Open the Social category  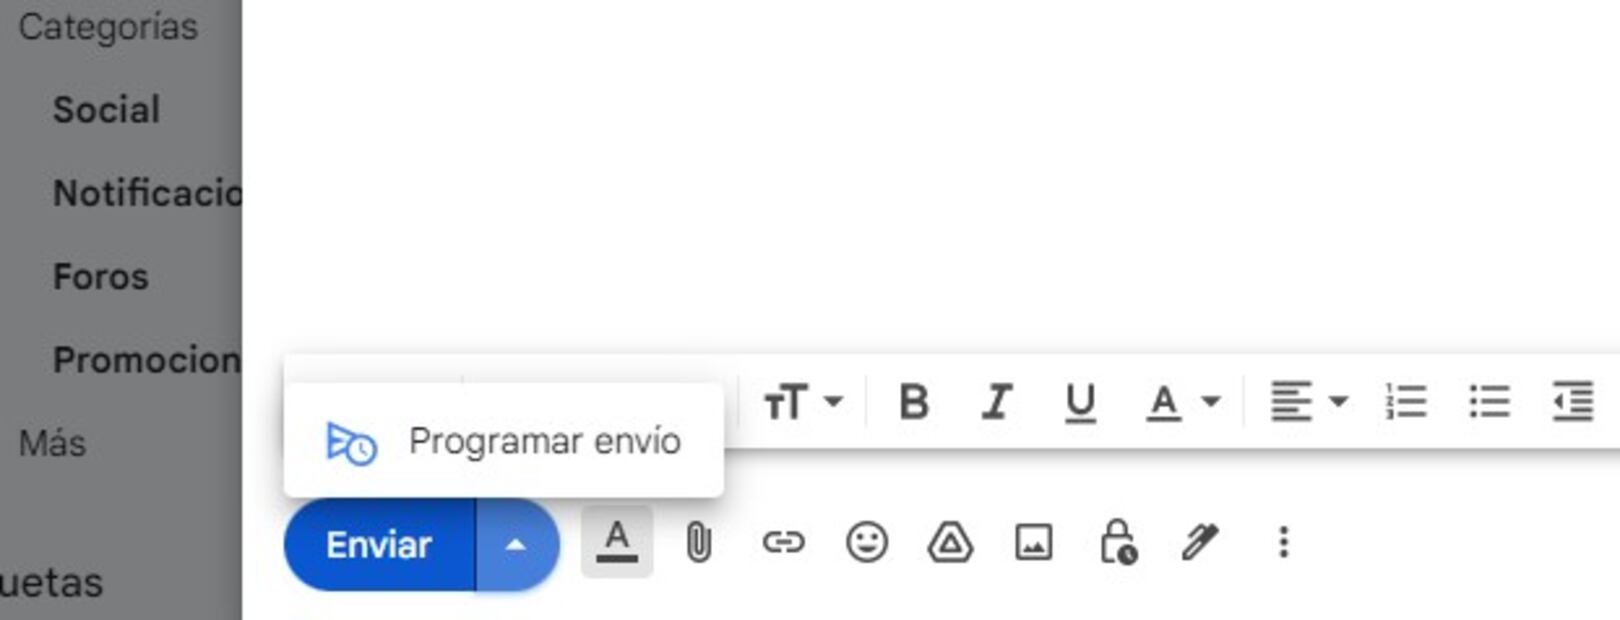[x=106, y=110]
